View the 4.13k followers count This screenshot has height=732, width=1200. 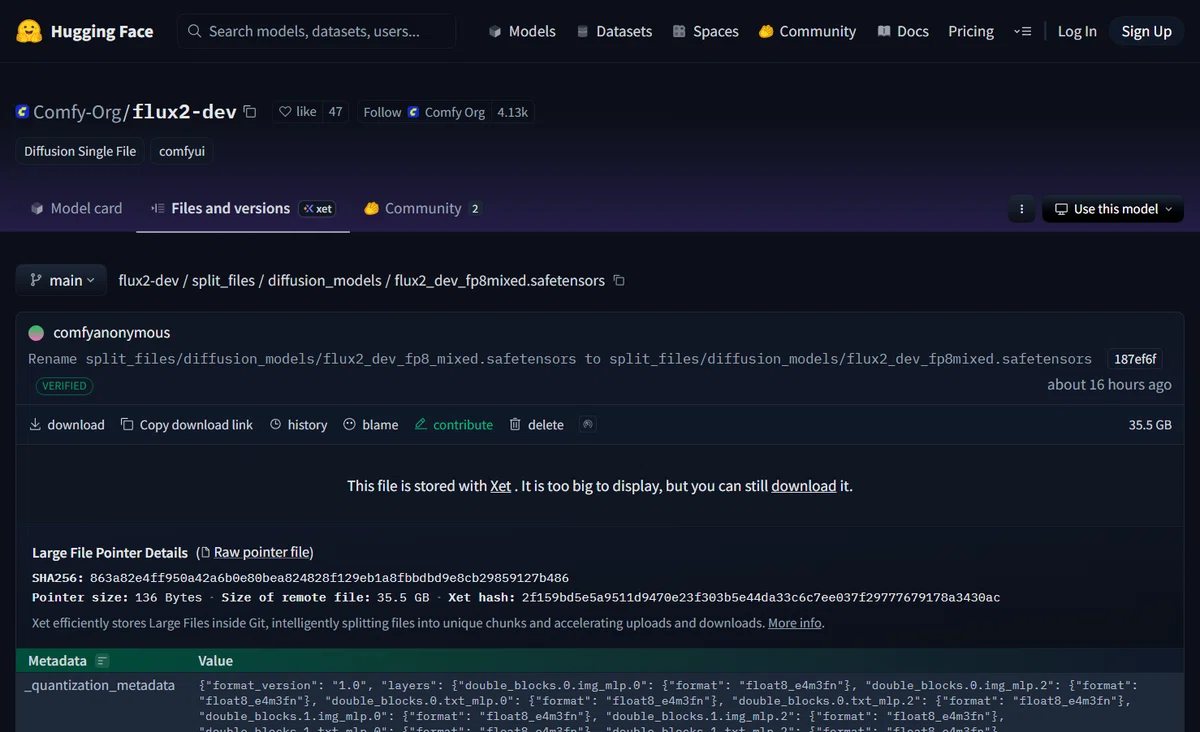point(513,112)
